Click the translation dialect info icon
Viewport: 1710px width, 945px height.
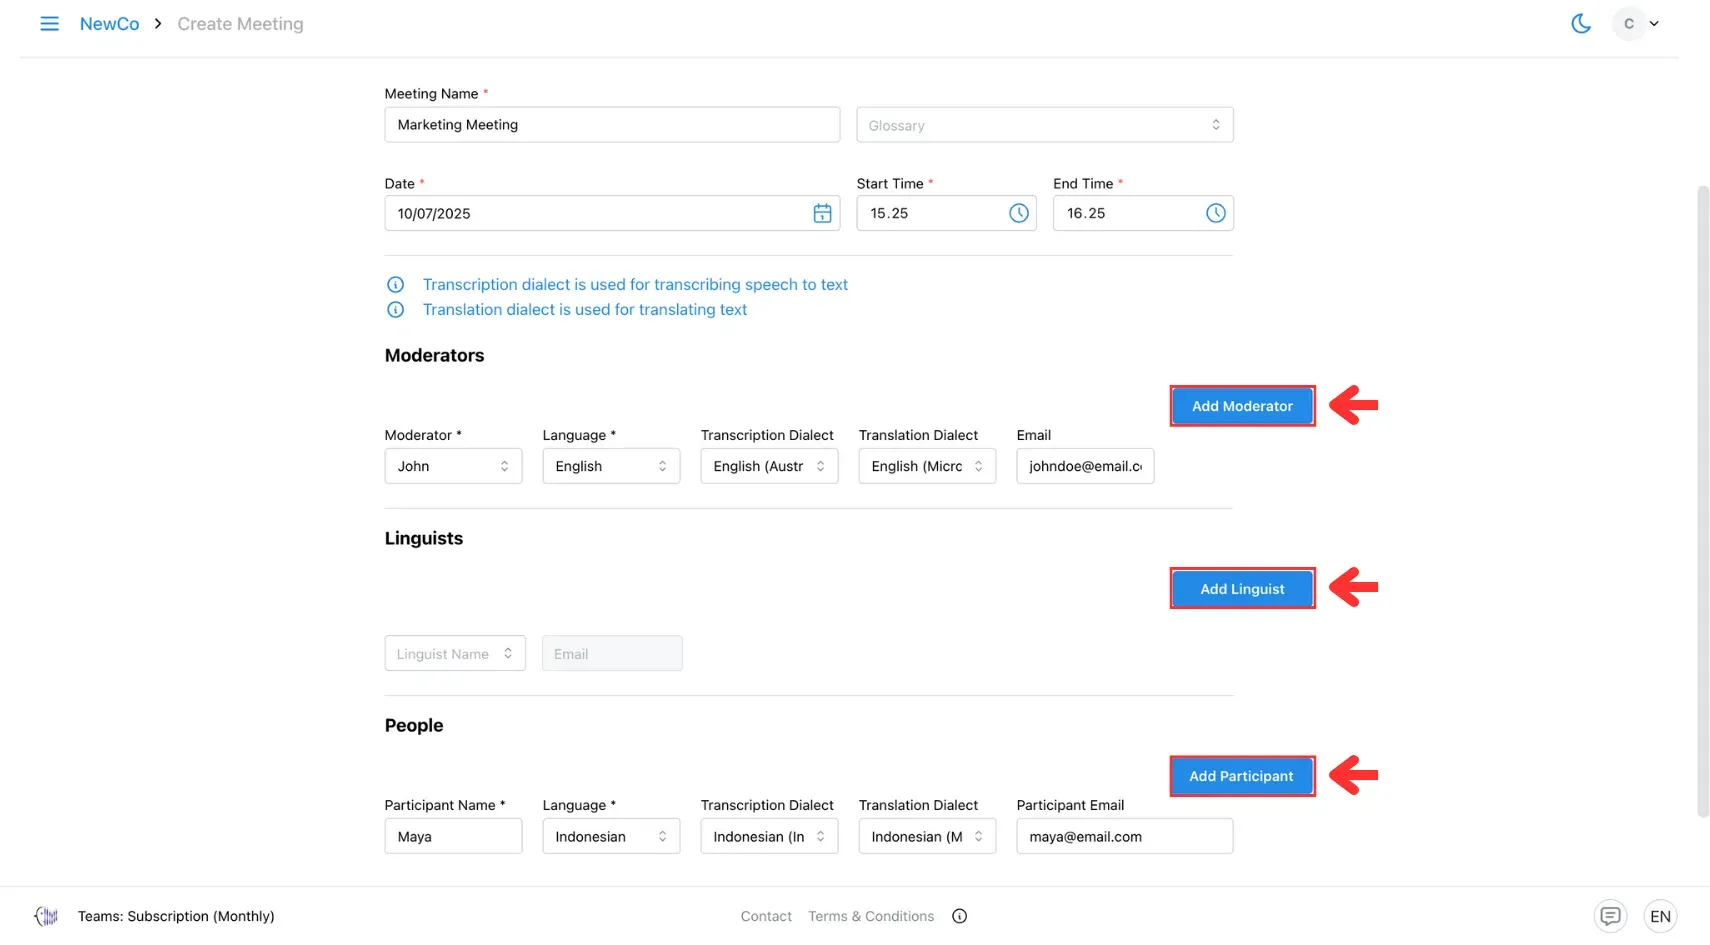(395, 310)
